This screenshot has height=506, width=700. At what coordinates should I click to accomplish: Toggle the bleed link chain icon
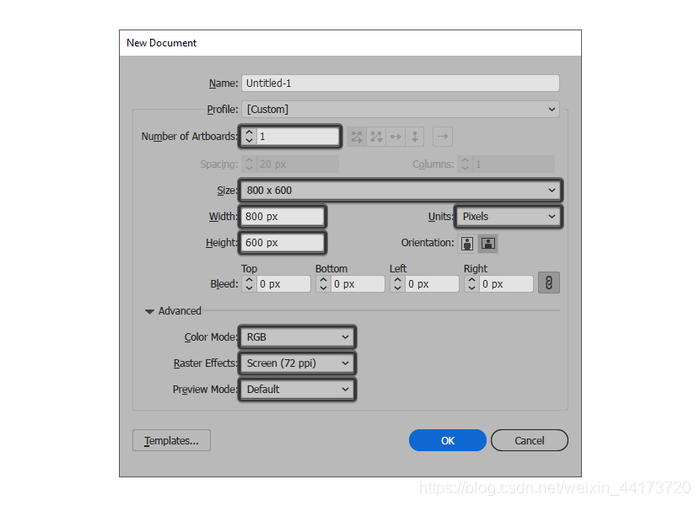549,283
